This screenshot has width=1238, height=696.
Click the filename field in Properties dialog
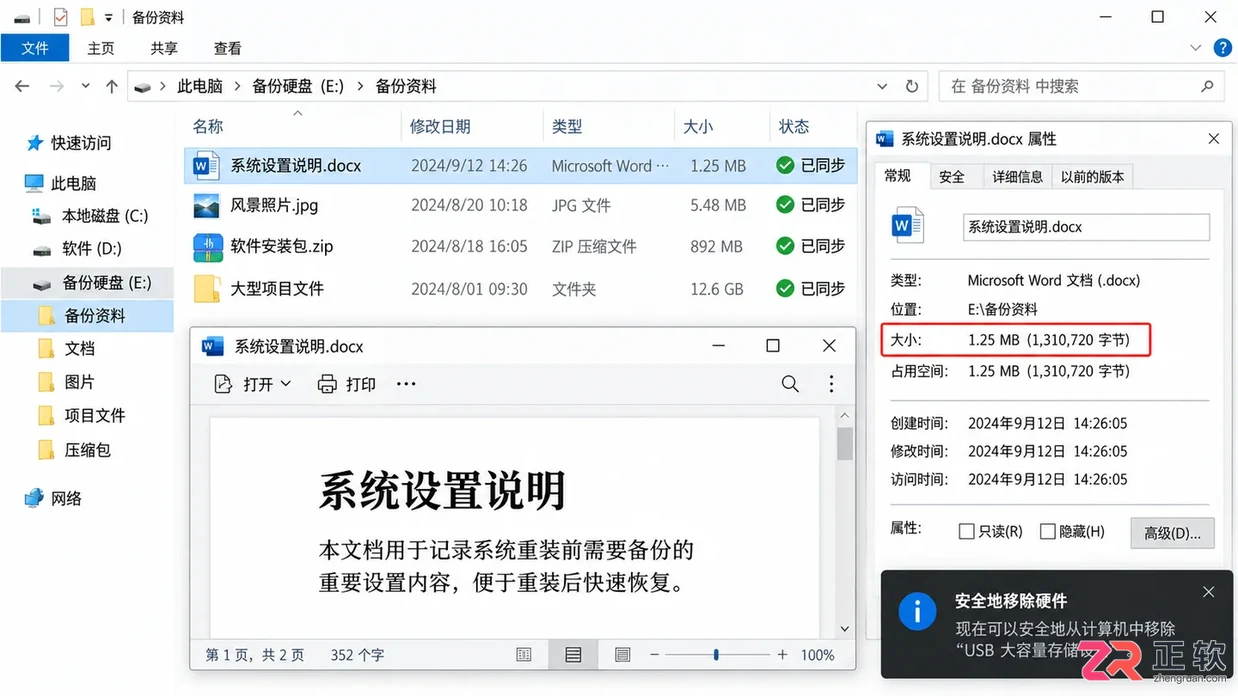click(x=1086, y=227)
